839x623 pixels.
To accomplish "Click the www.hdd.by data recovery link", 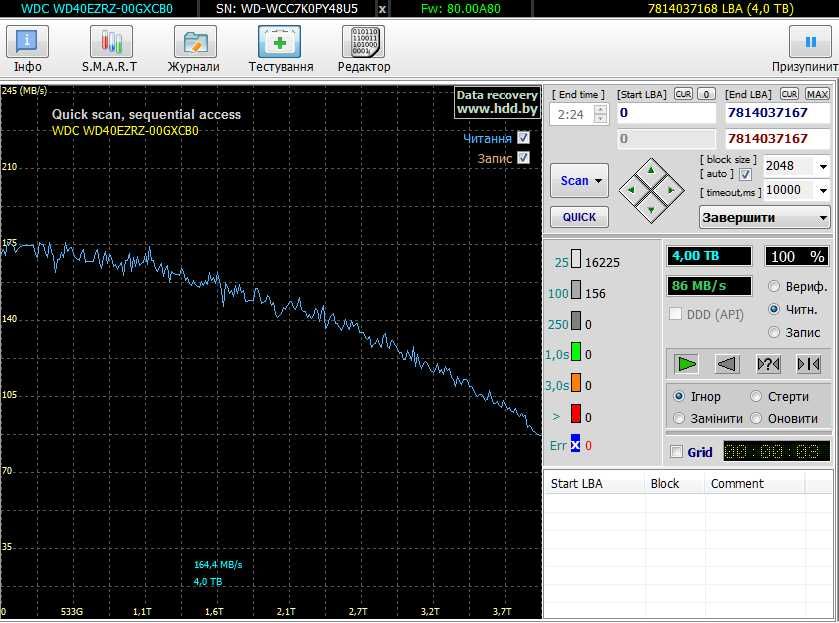I will click(497, 109).
